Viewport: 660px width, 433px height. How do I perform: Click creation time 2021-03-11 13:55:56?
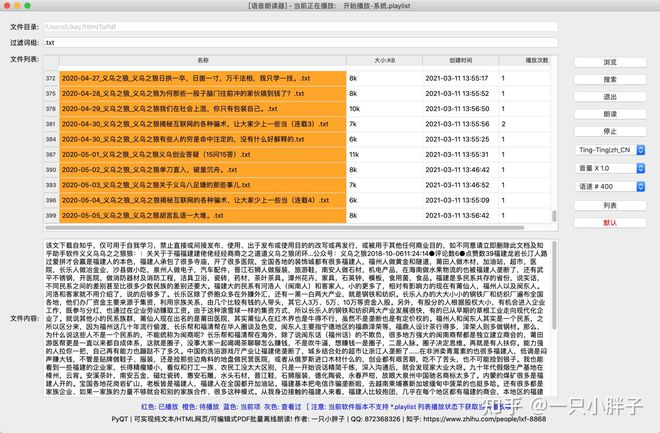[460, 124]
